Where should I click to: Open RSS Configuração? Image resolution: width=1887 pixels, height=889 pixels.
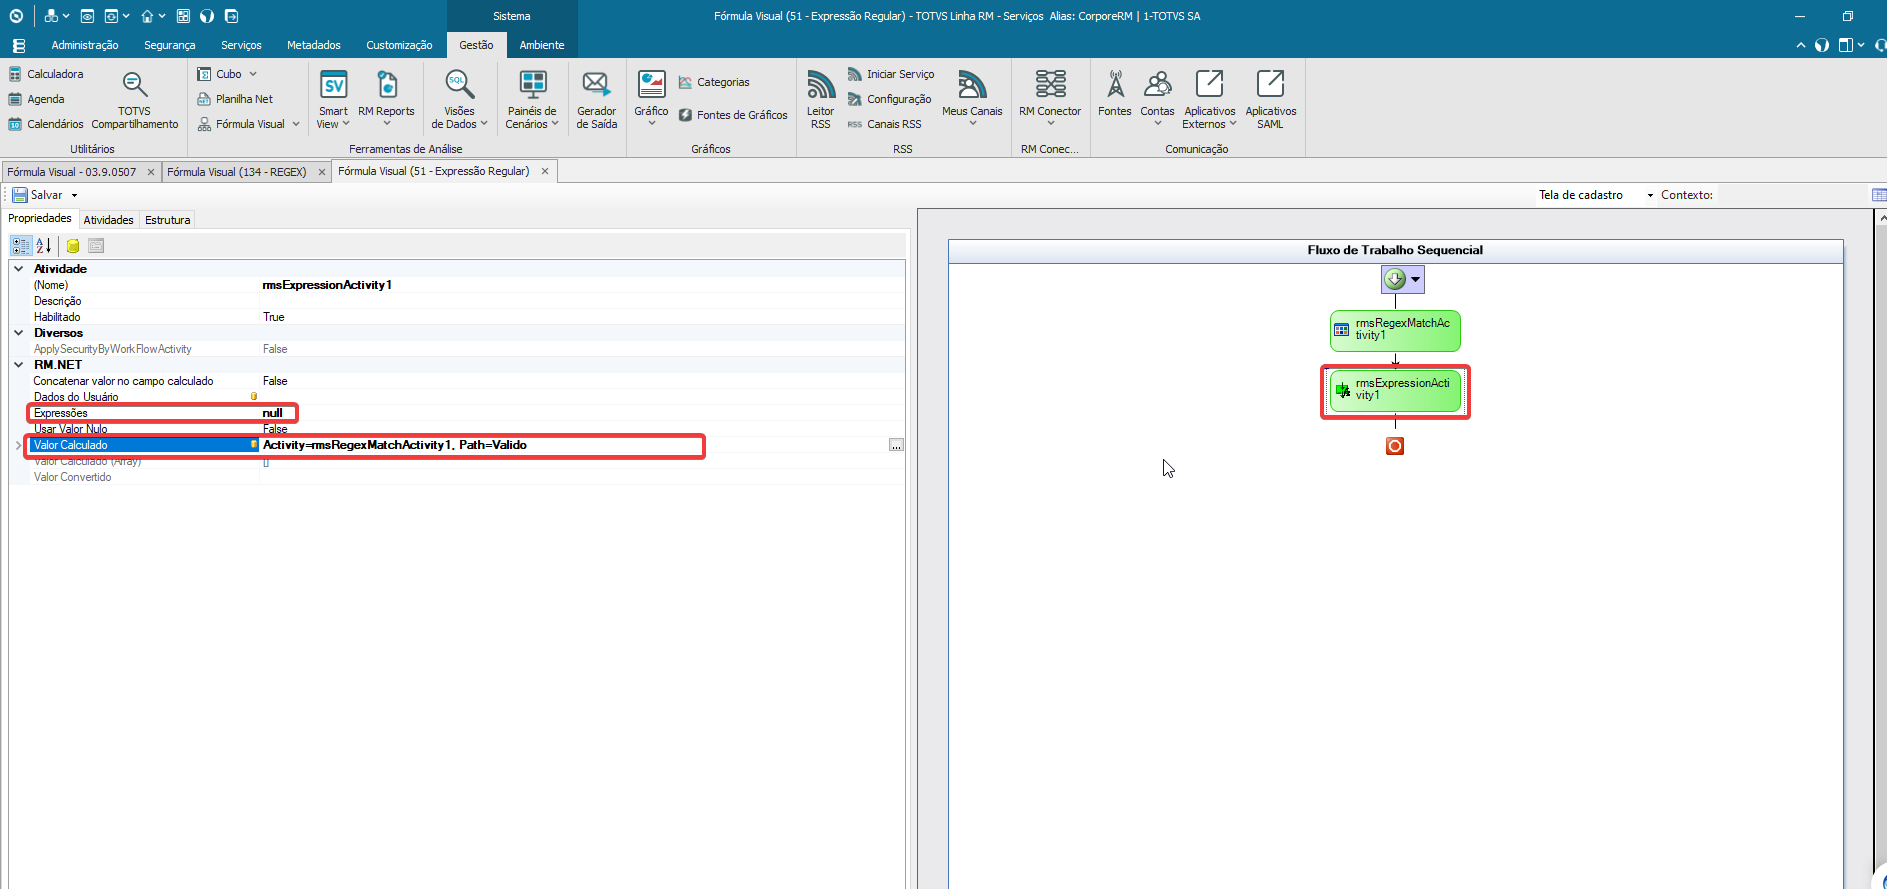(x=889, y=99)
